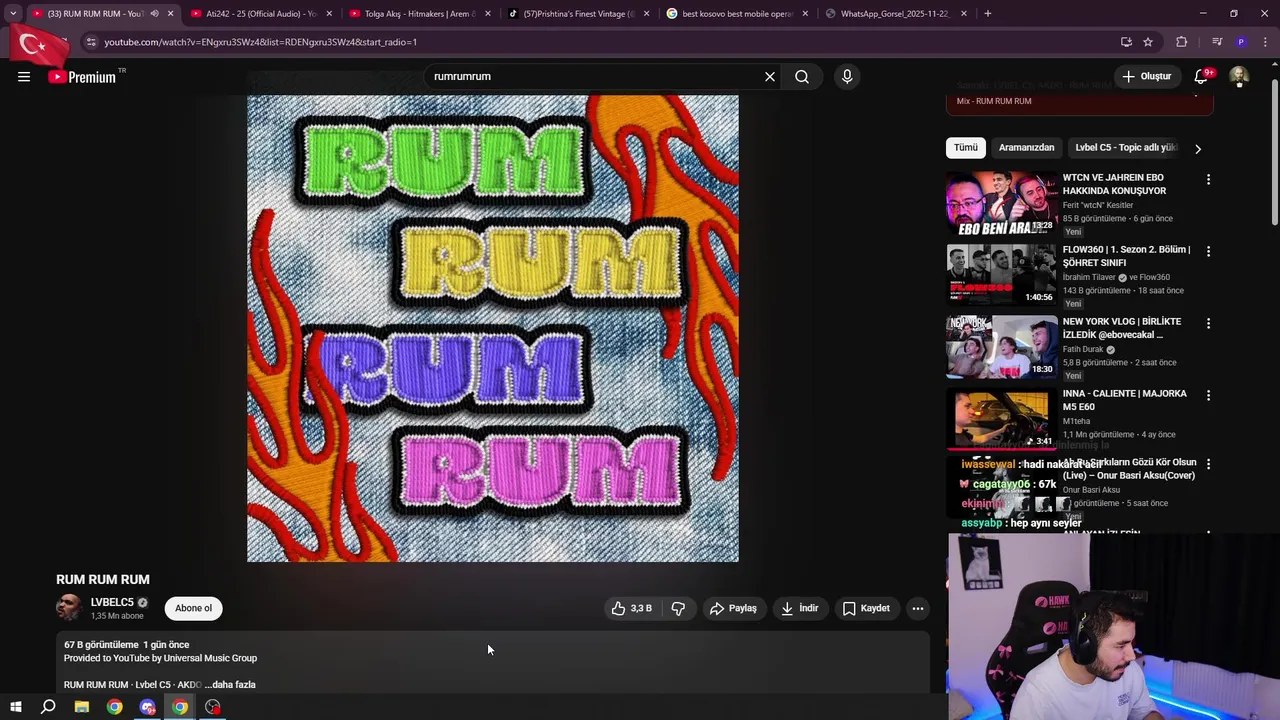Open Fatih Durak channel name
1280x720 pixels.
pyautogui.click(x=1083, y=350)
